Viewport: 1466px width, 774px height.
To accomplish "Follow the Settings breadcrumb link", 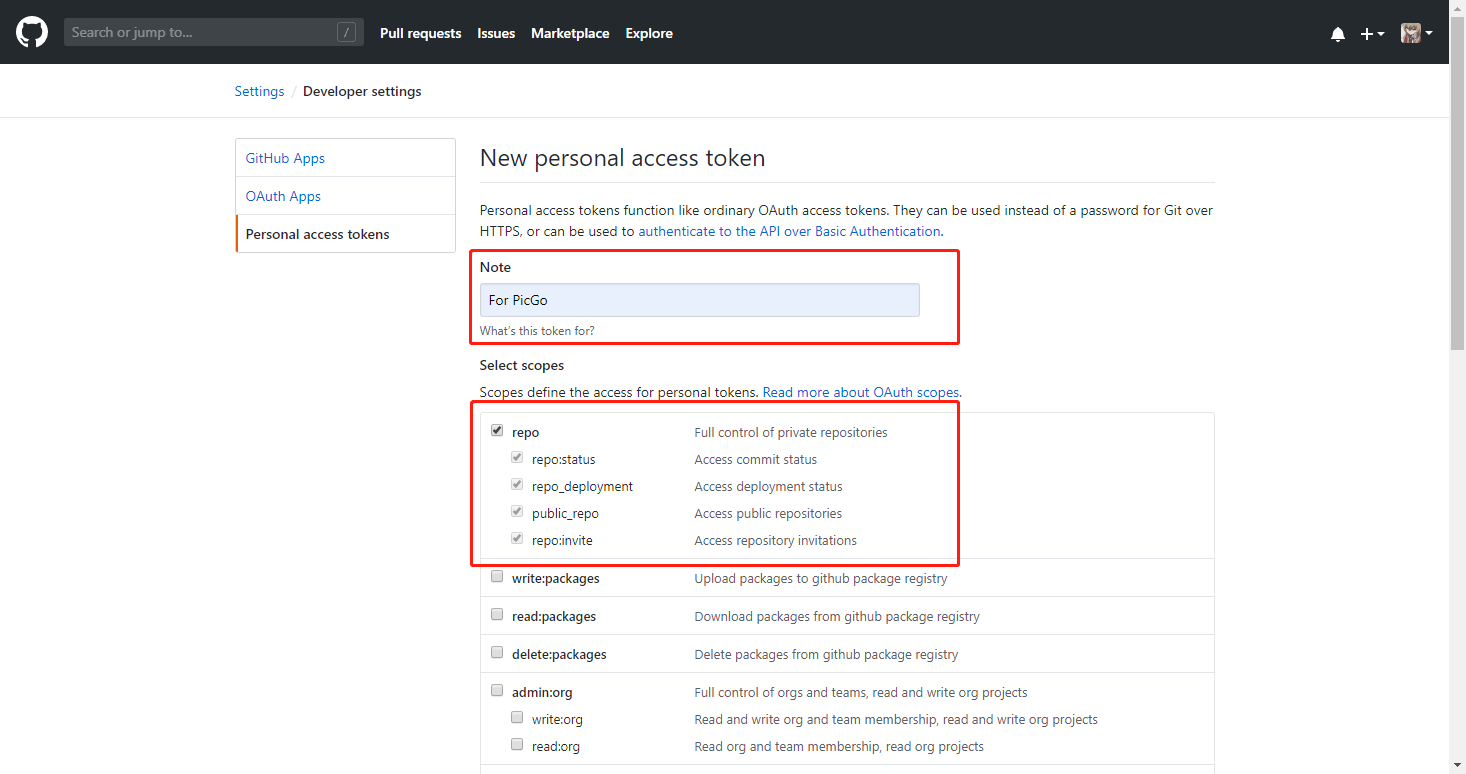I will (260, 91).
